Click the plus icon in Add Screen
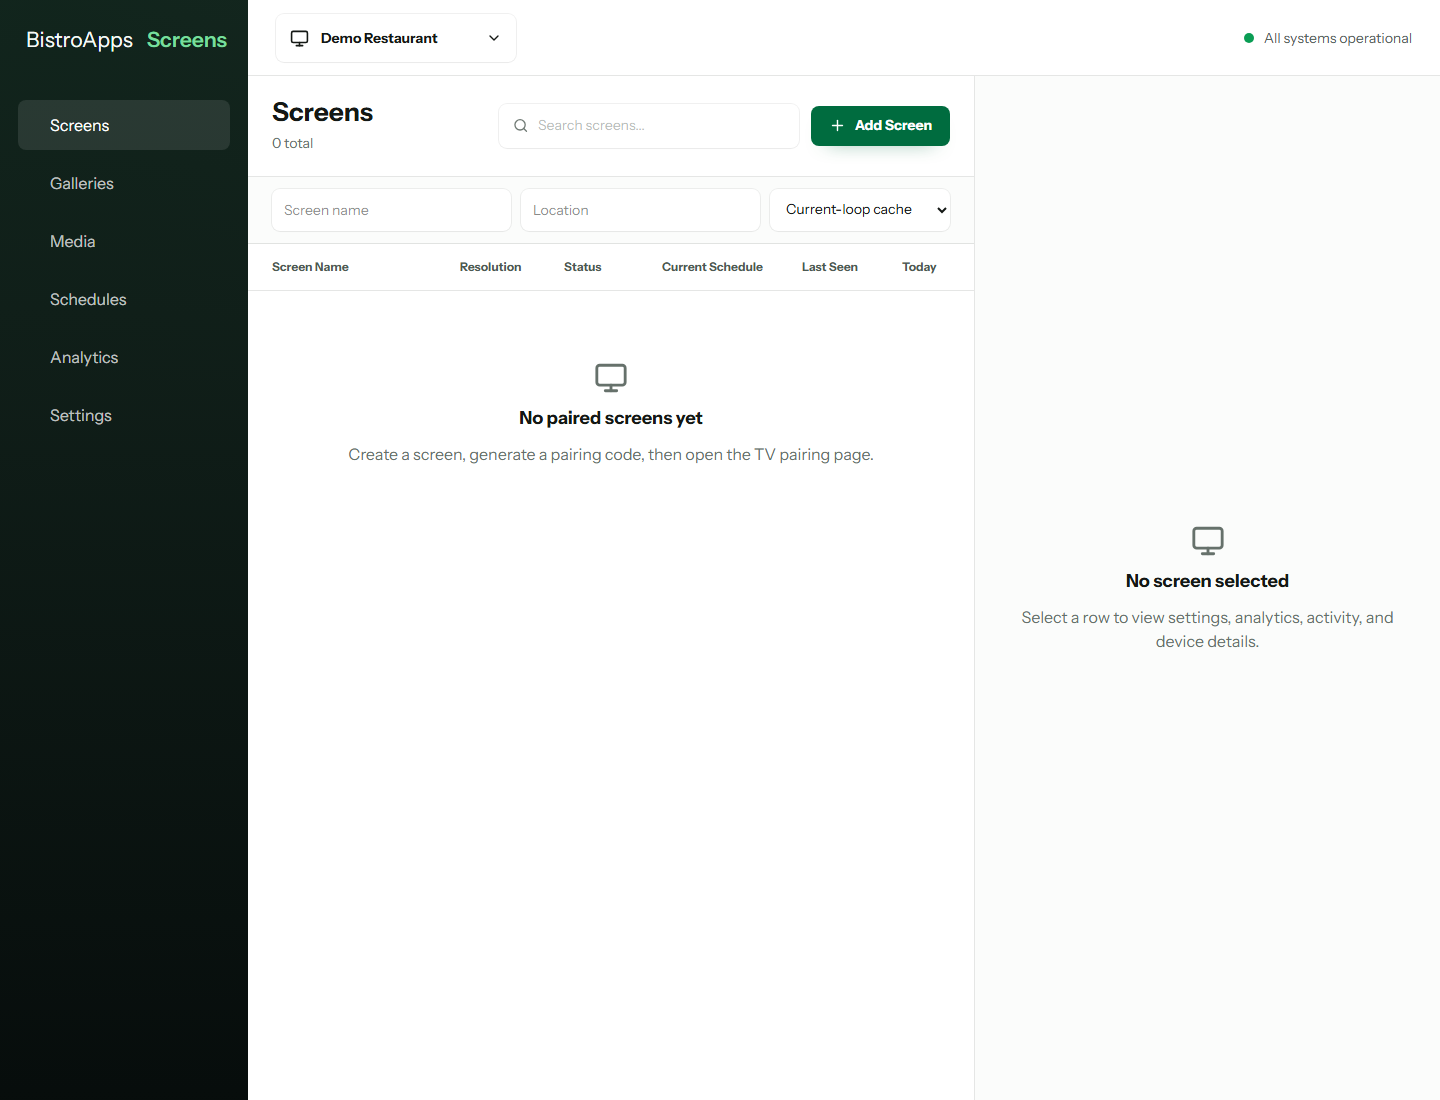The image size is (1440, 1100). click(838, 126)
